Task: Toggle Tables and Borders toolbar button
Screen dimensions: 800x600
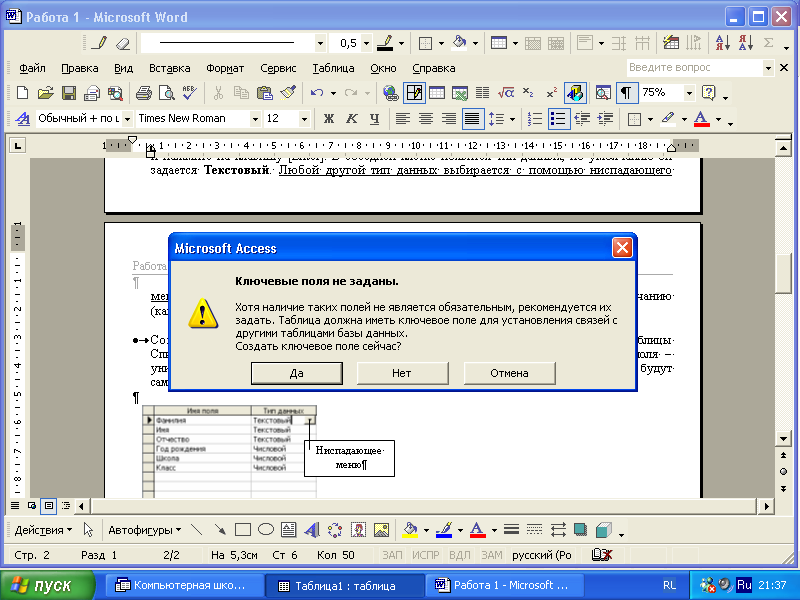Action: [414, 93]
